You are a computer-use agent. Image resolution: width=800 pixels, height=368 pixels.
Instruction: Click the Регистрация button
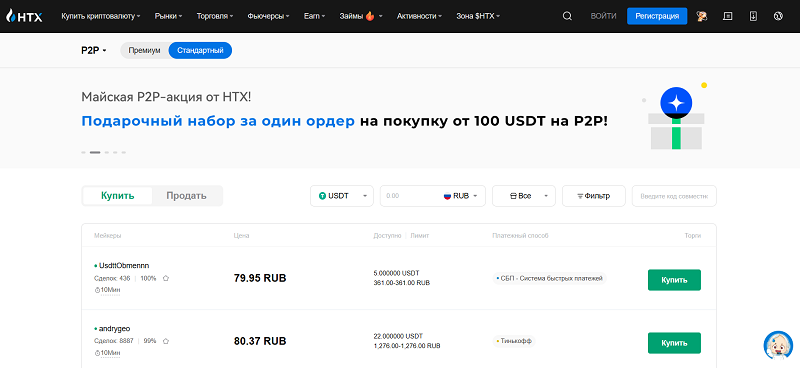click(657, 16)
